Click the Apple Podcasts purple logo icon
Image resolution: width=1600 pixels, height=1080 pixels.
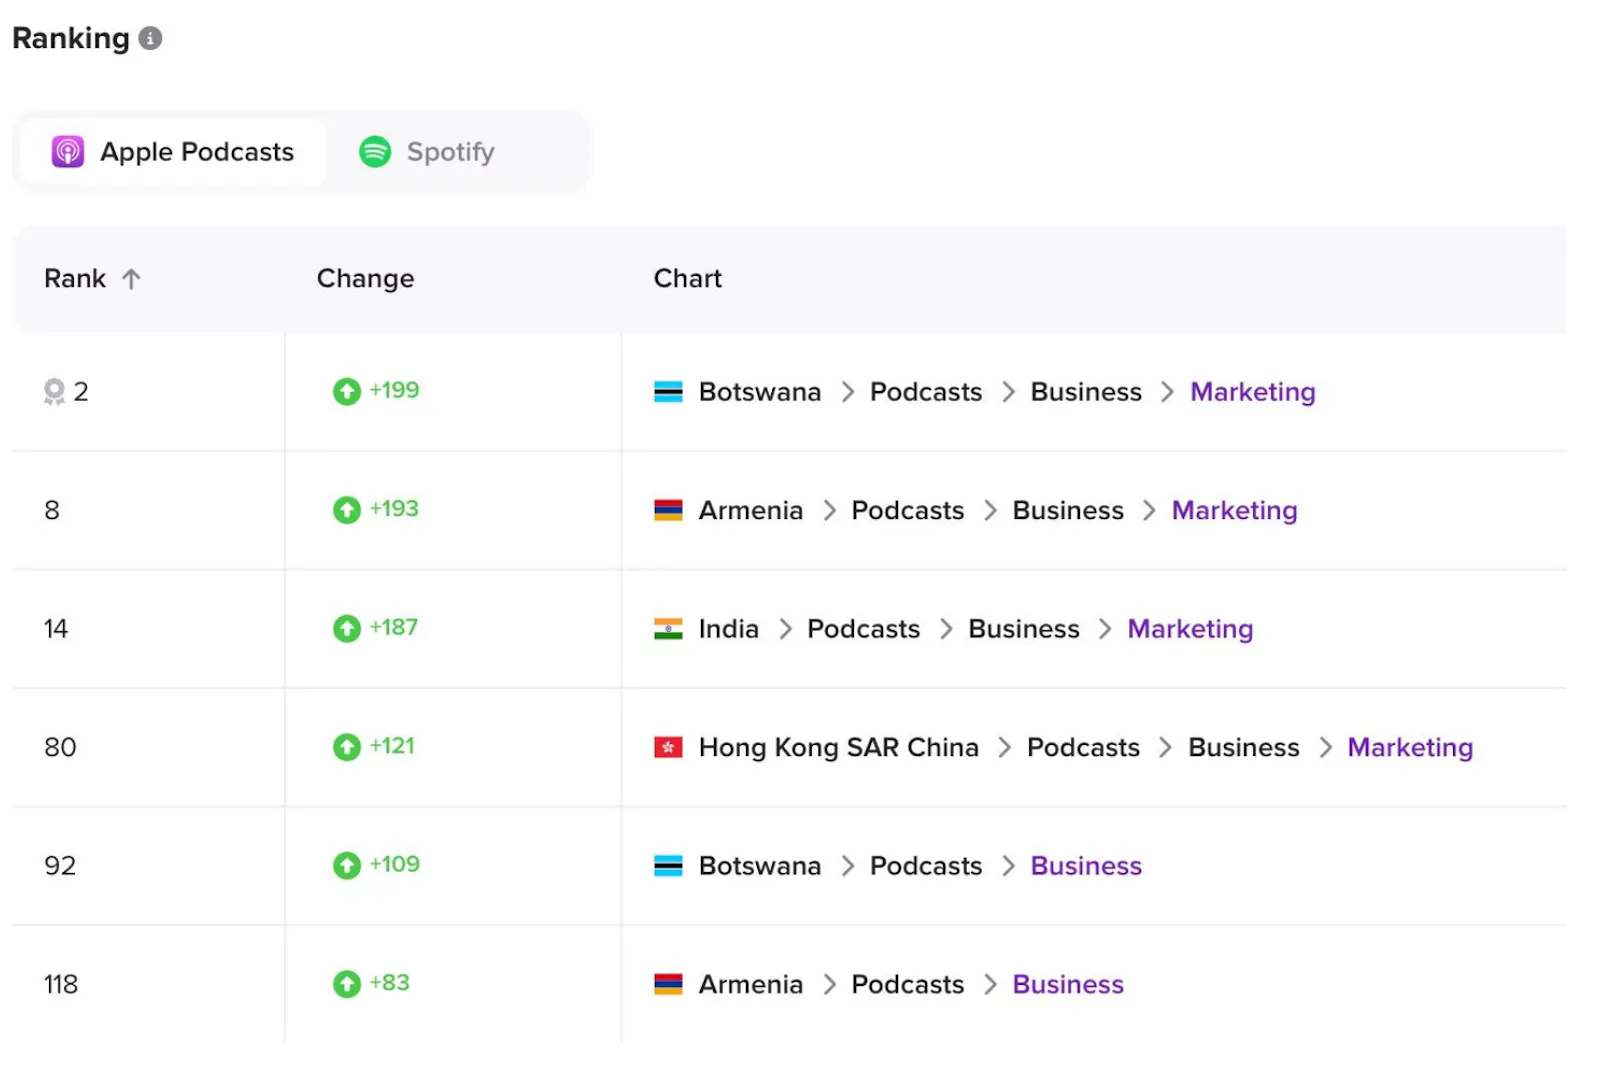pos(68,152)
